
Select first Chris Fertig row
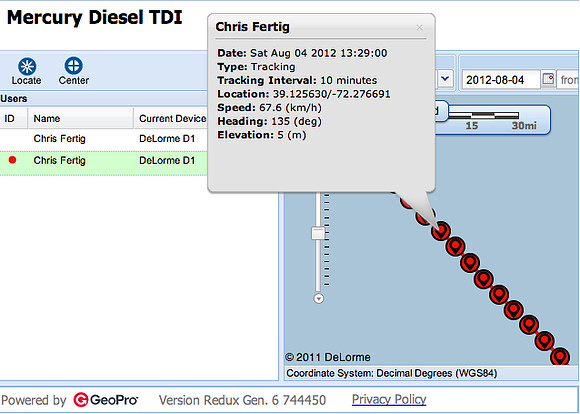point(104,139)
